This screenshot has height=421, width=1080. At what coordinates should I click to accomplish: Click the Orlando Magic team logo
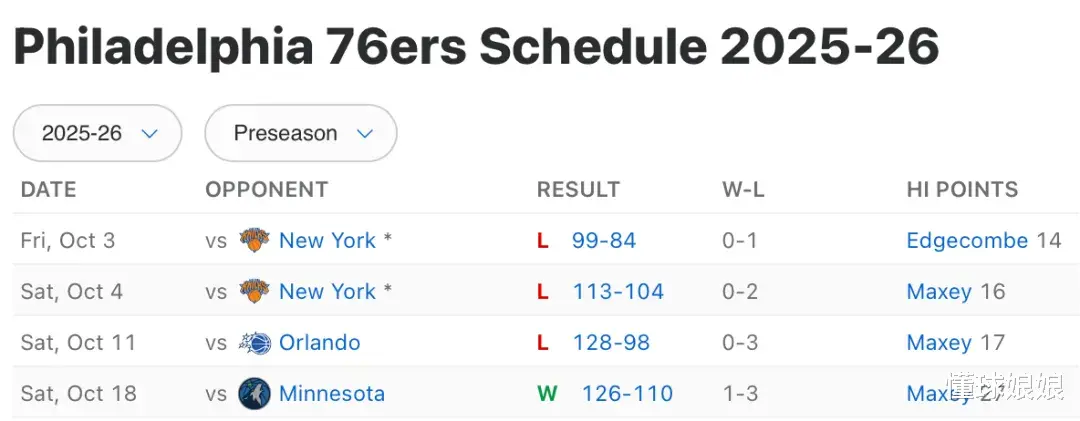[254, 342]
